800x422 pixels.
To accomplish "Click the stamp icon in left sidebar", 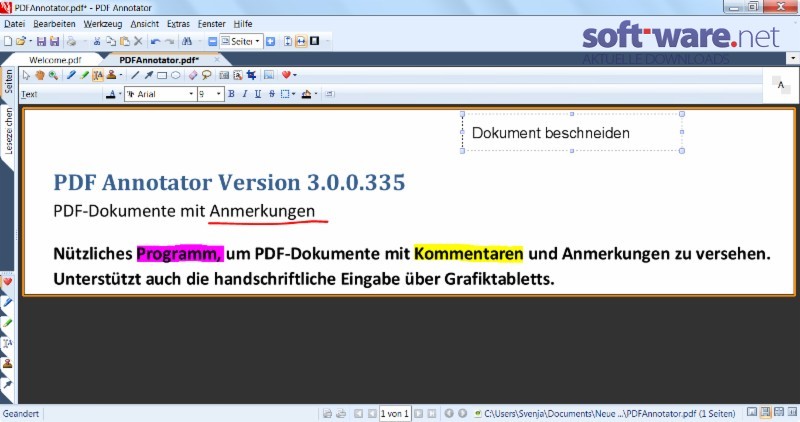I will coord(8,364).
